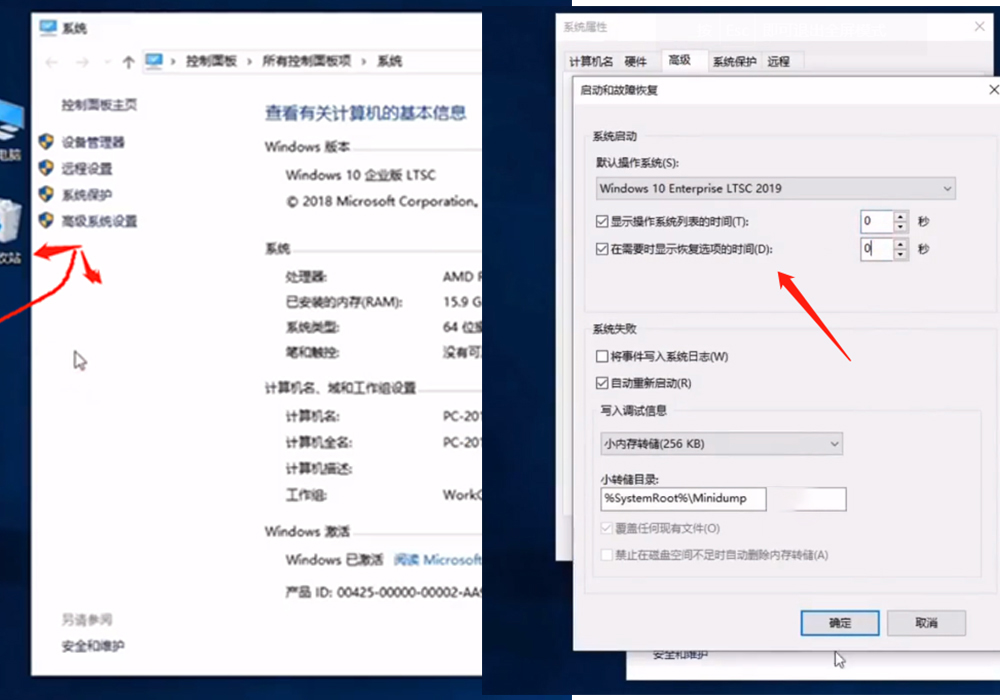Image resolution: width=1000 pixels, height=700 pixels.
Task: Open 设备管理器 via its shield icon
Action: 48,142
